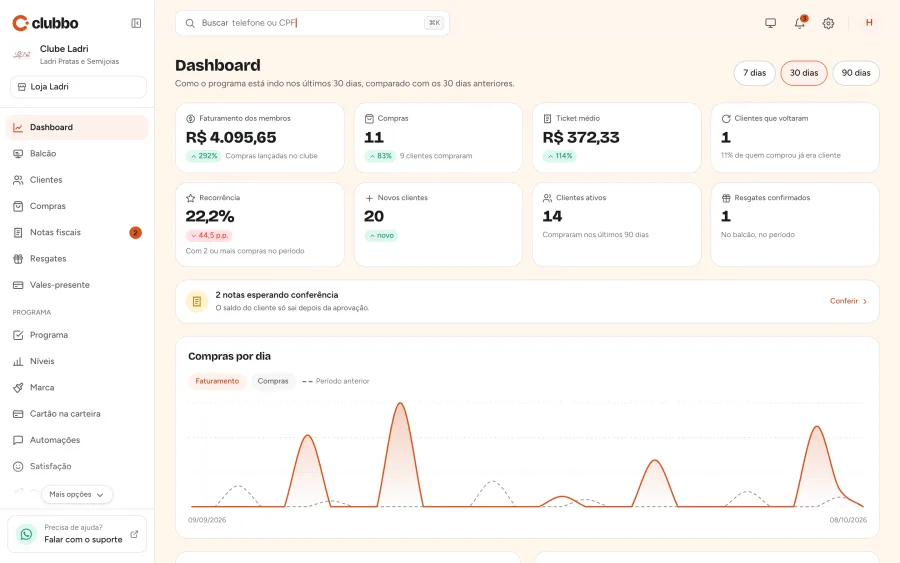Image resolution: width=900 pixels, height=563 pixels.
Task: Click the Clube Ladri logo thumbnail
Action: pos(22,55)
